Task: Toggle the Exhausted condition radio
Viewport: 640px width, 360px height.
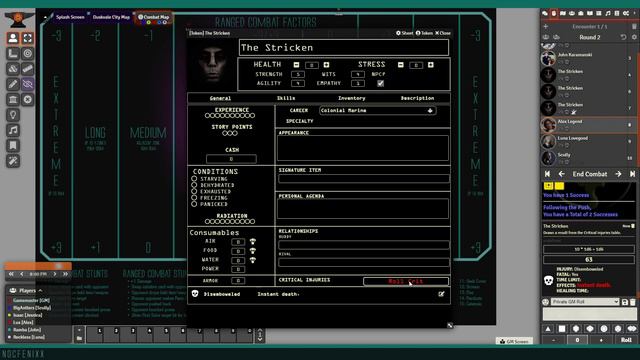Action: coord(194,191)
